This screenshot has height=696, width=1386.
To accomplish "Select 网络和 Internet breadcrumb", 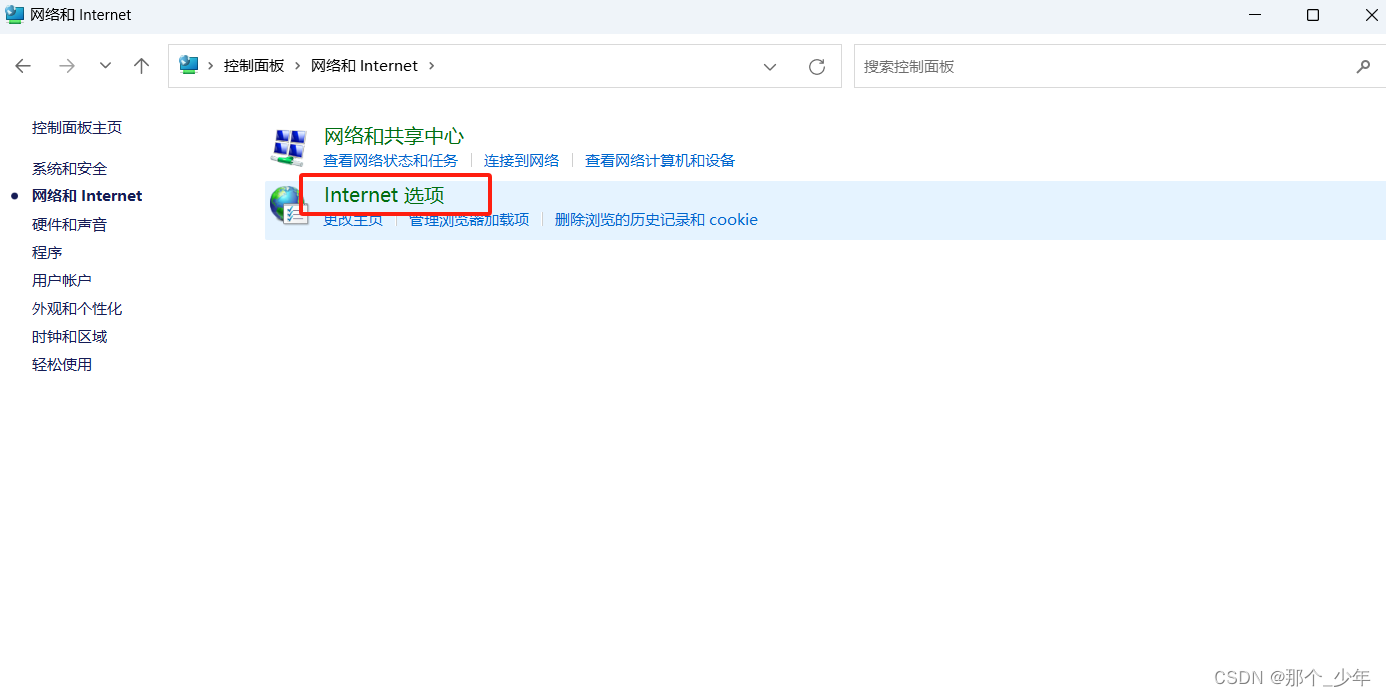I will pyautogui.click(x=364, y=66).
